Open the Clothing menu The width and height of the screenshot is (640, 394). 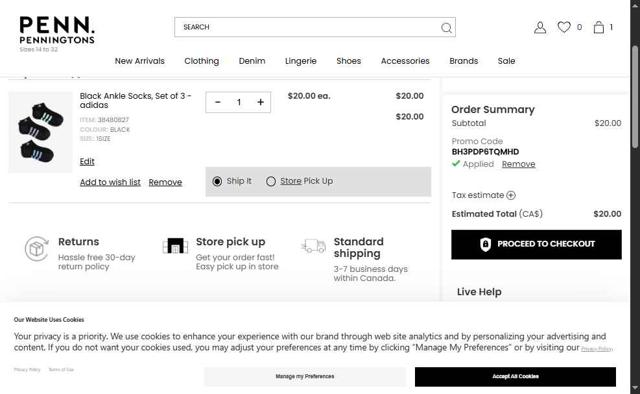tap(202, 61)
